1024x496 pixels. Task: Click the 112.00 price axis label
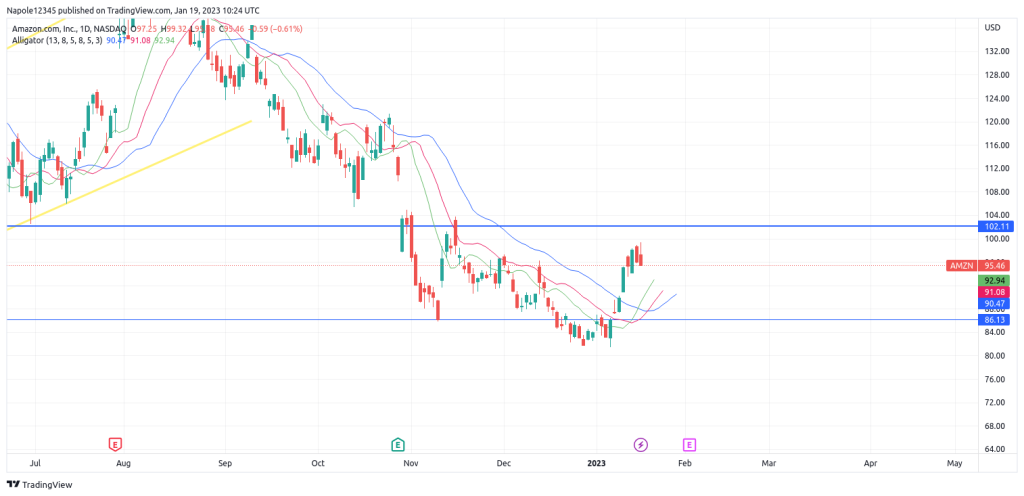tap(995, 168)
